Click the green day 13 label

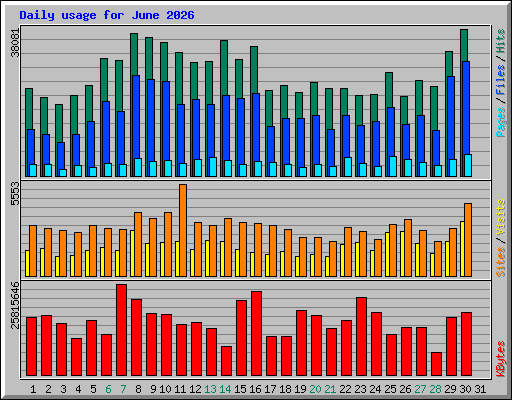(x=210, y=389)
